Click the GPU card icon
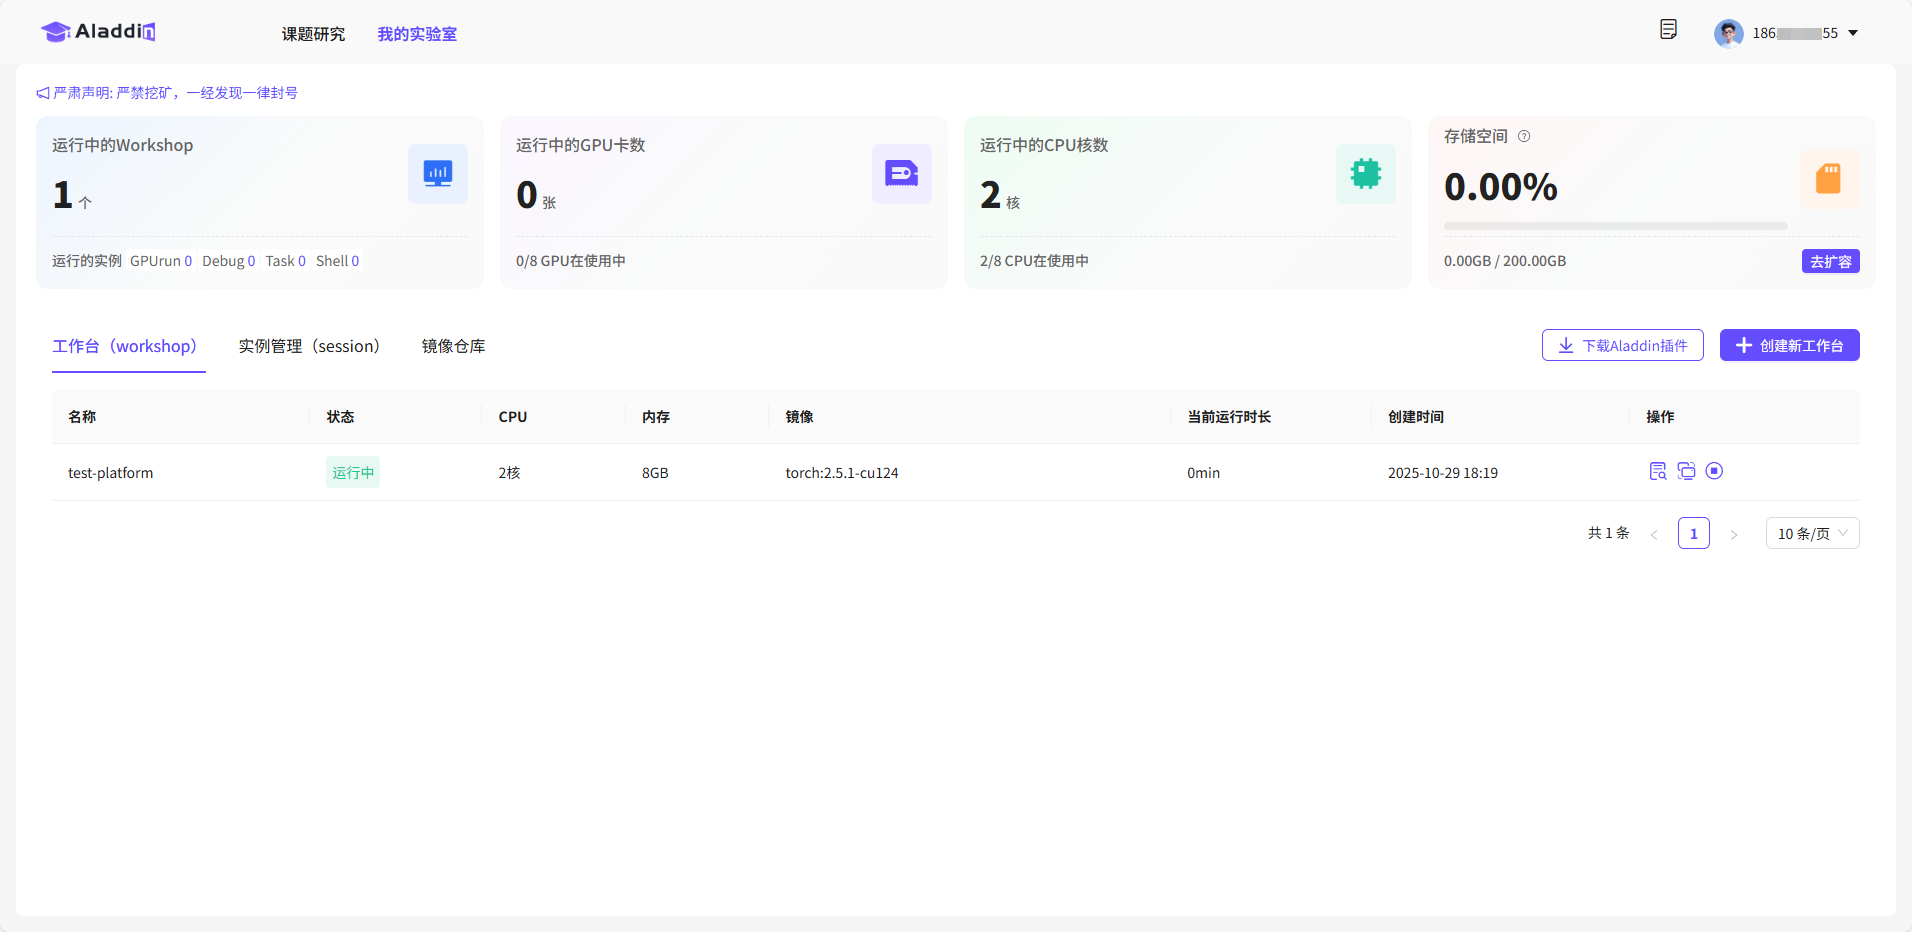 (901, 174)
